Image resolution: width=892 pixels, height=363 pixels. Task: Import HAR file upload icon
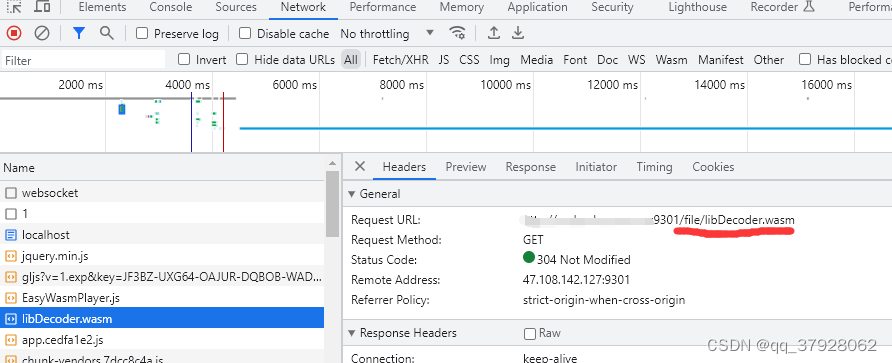pos(494,33)
